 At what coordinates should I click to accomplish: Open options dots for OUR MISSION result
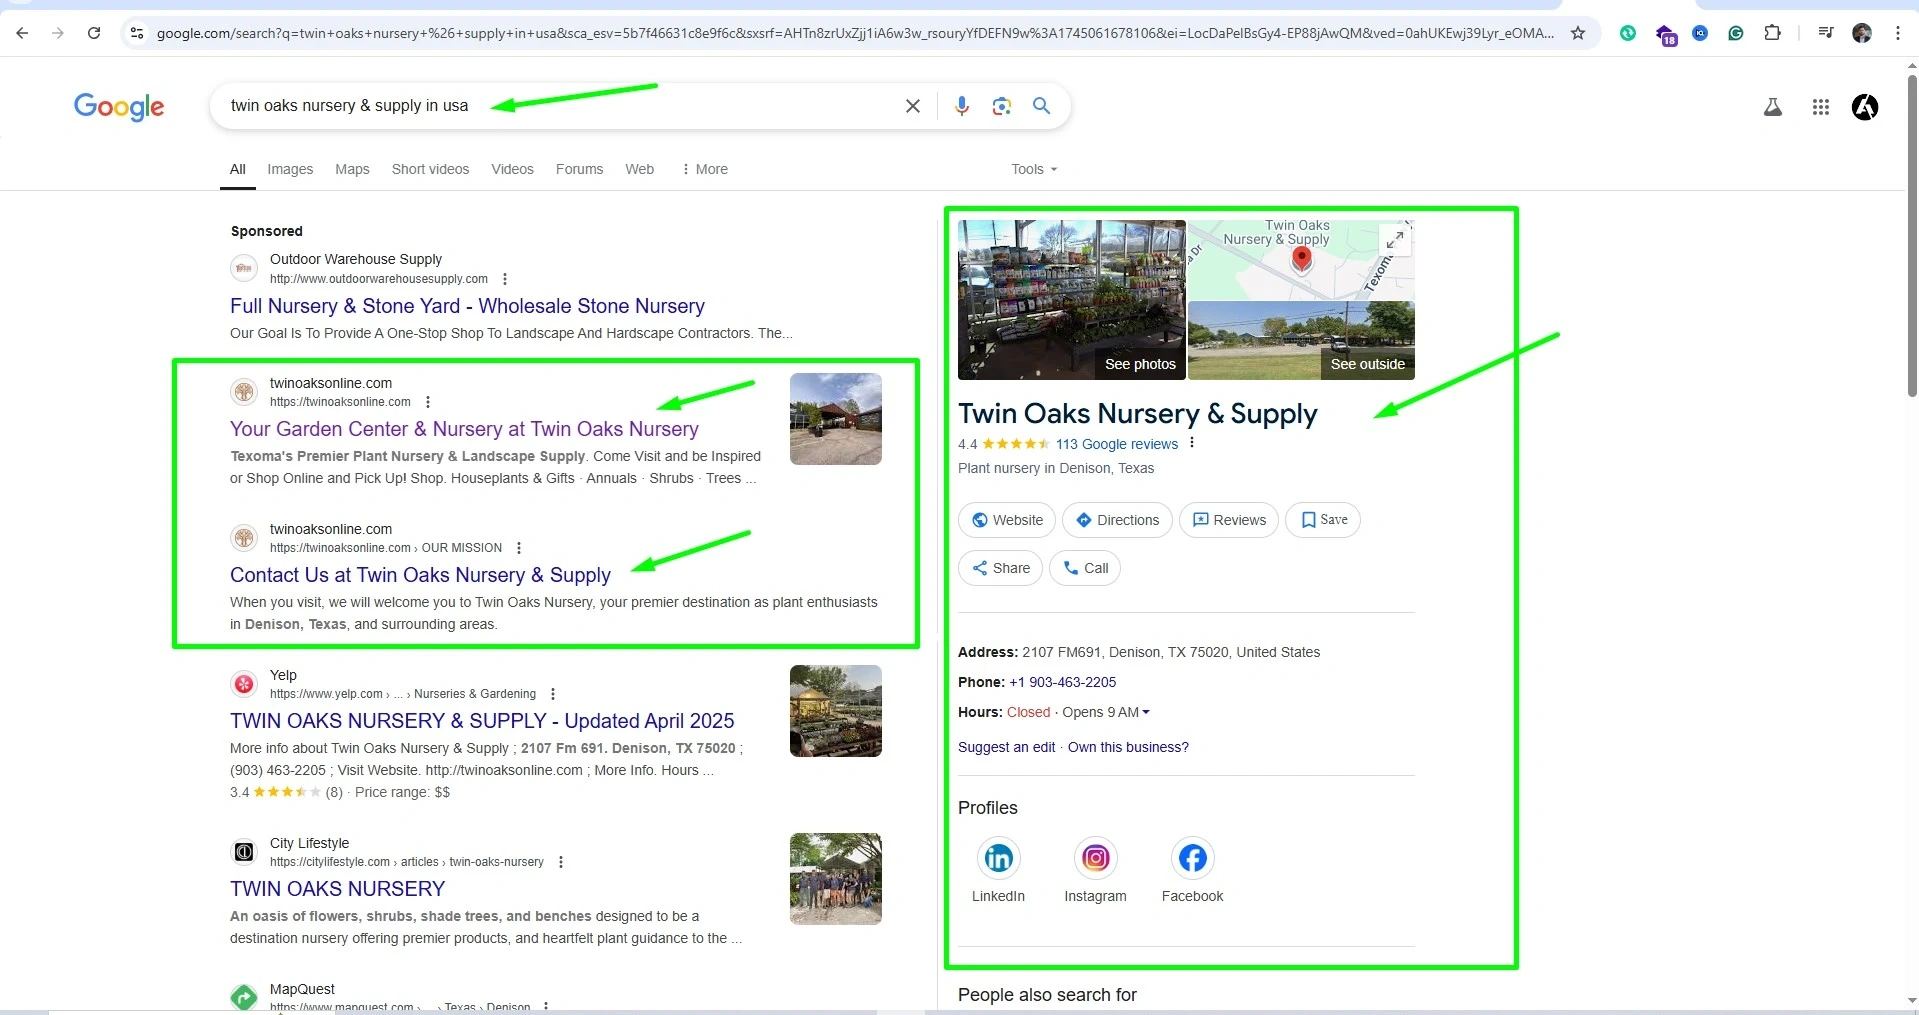pyautogui.click(x=519, y=548)
